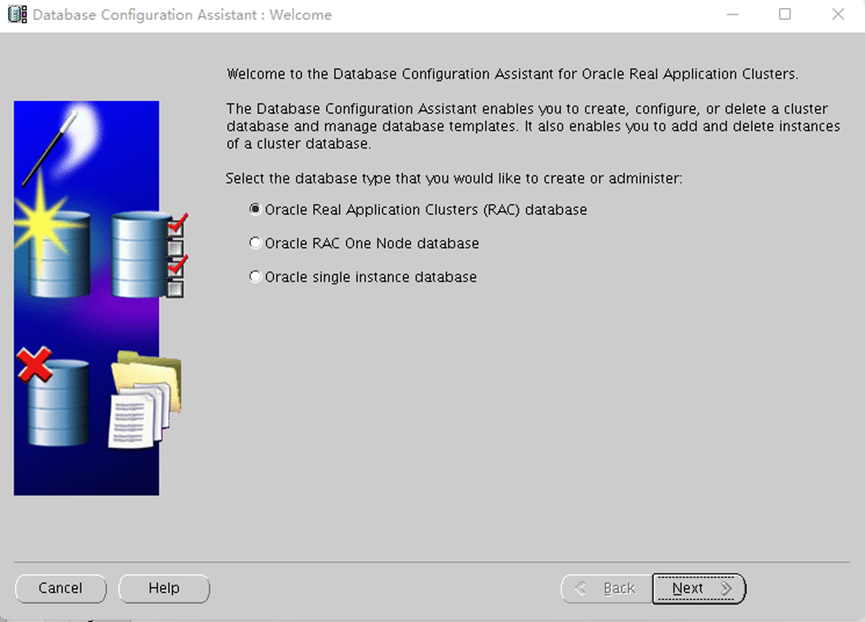The image size is (865, 622).
Task: Click the 'Welcome to the Database Configuration Assistant' text
Action: 512,74
